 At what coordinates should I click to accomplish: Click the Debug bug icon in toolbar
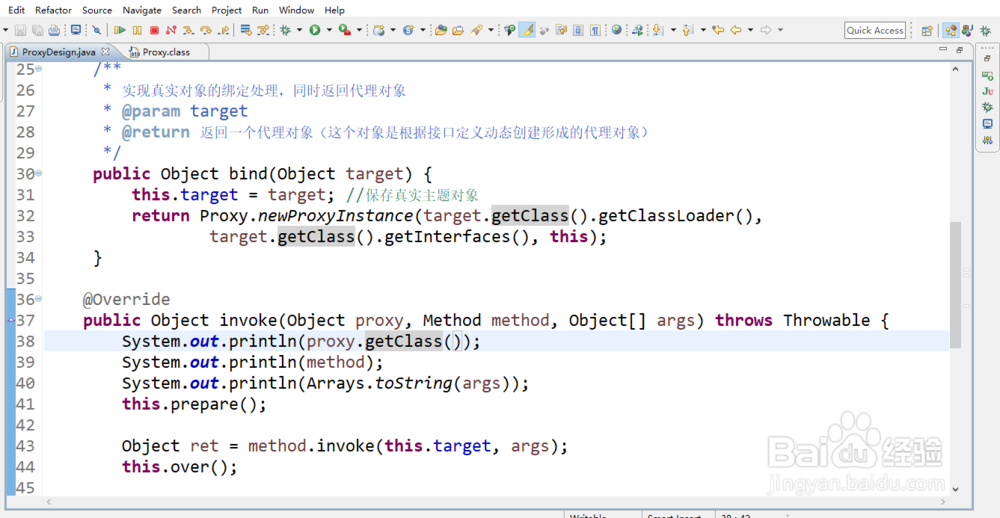[x=285, y=30]
